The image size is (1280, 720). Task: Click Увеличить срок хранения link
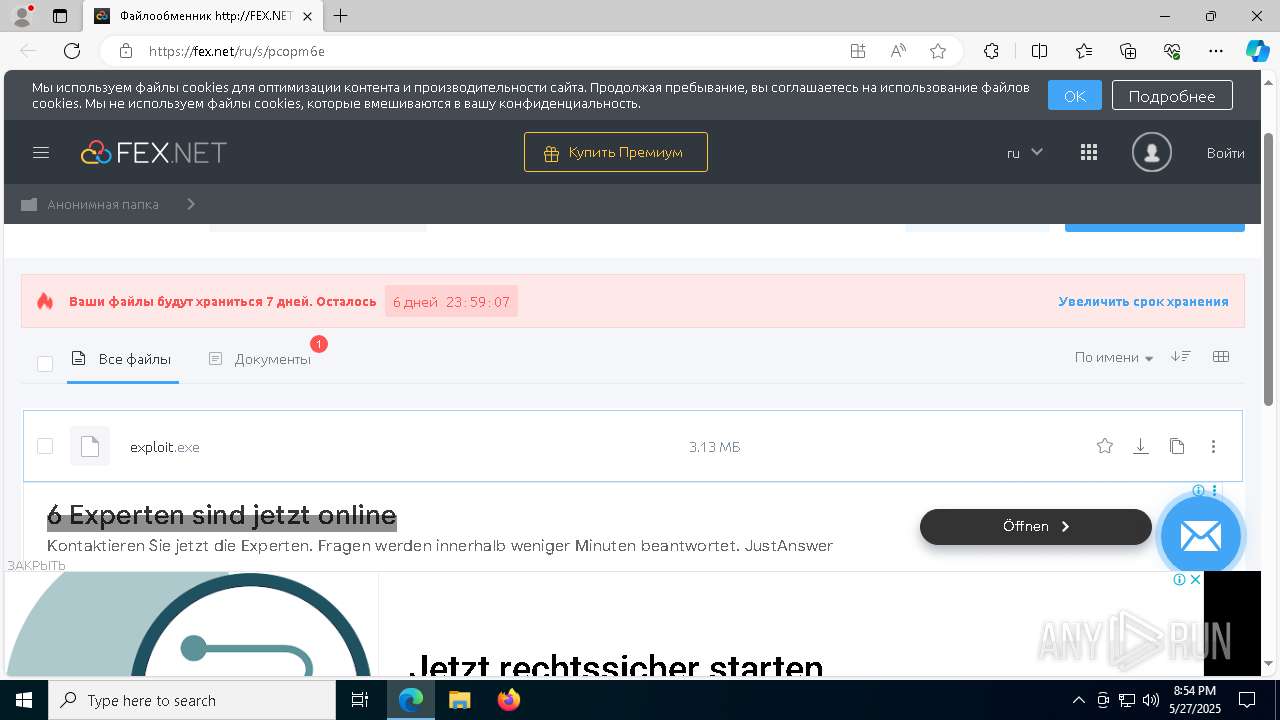click(1144, 301)
